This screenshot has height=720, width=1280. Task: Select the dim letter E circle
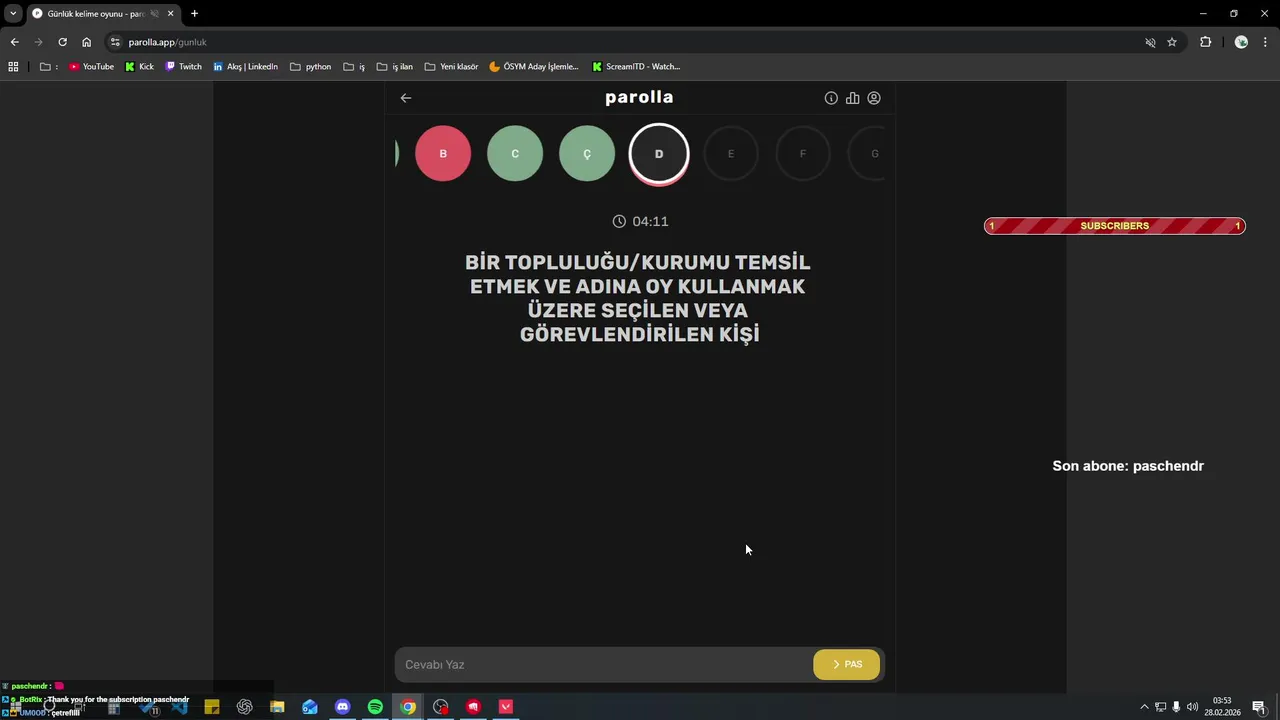[x=731, y=154]
